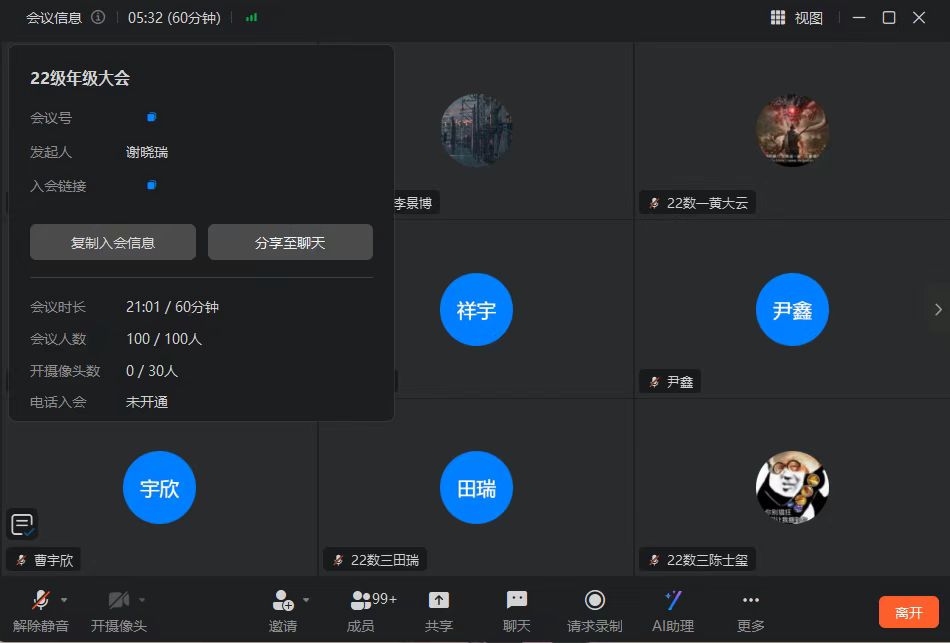The width and height of the screenshot is (950, 643).
Task: Check the network signal strength indicator
Action: click(x=251, y=17)
